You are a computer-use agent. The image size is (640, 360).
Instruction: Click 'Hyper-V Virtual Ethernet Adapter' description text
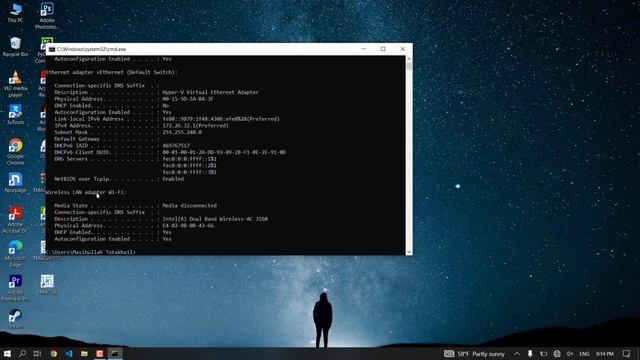click(x=210, y=92)
